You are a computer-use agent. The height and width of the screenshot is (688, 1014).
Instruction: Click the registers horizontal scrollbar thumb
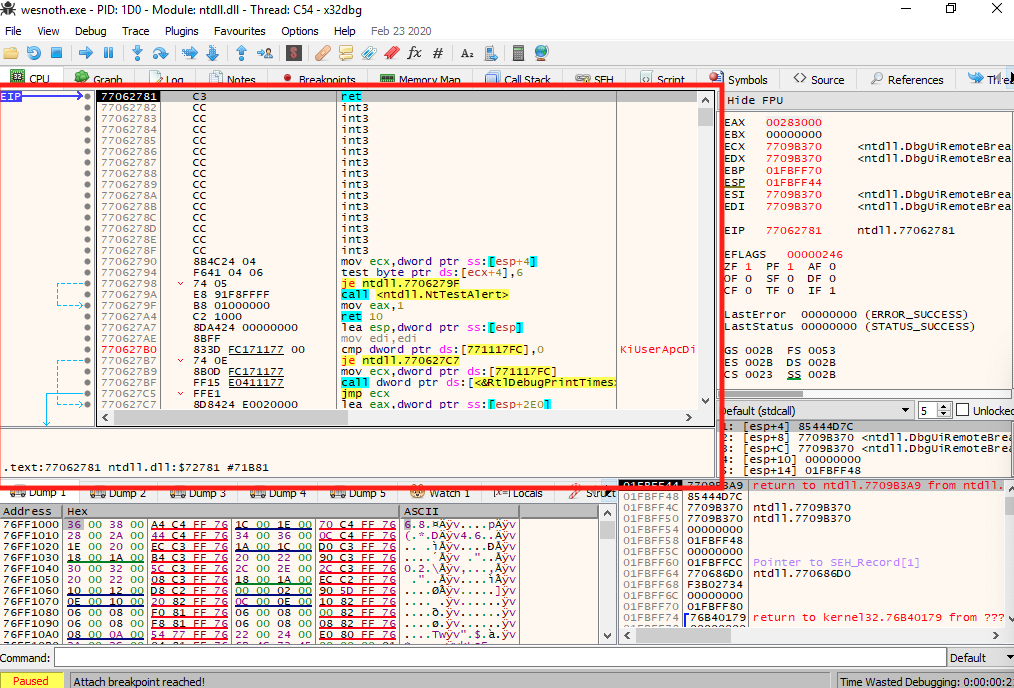click(x=761, y=394)
